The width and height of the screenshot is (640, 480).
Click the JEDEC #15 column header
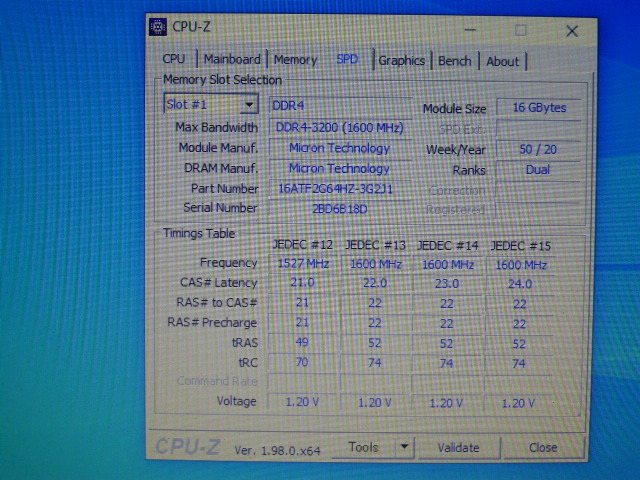tap(521, 246)
